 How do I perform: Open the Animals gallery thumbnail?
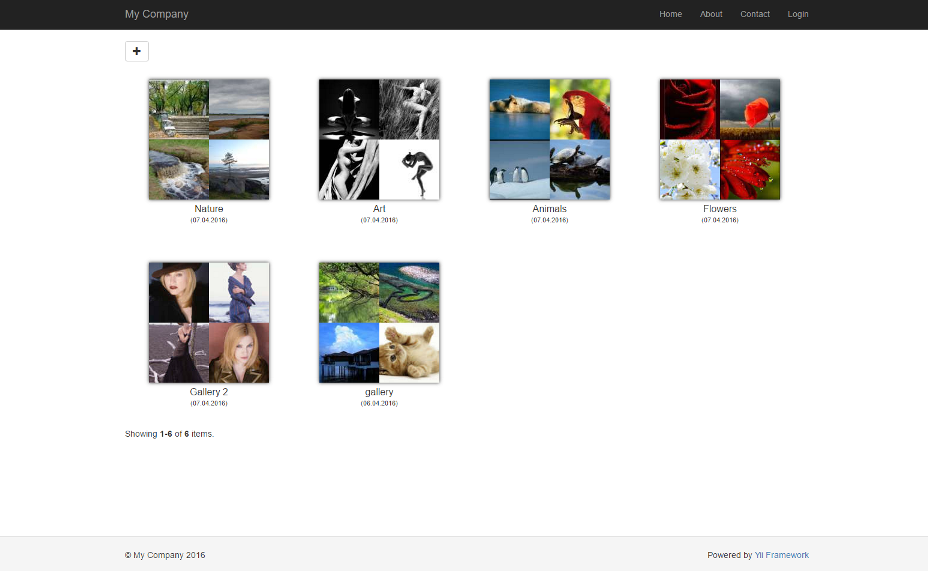pyautogui.click(x=549, y=139)
